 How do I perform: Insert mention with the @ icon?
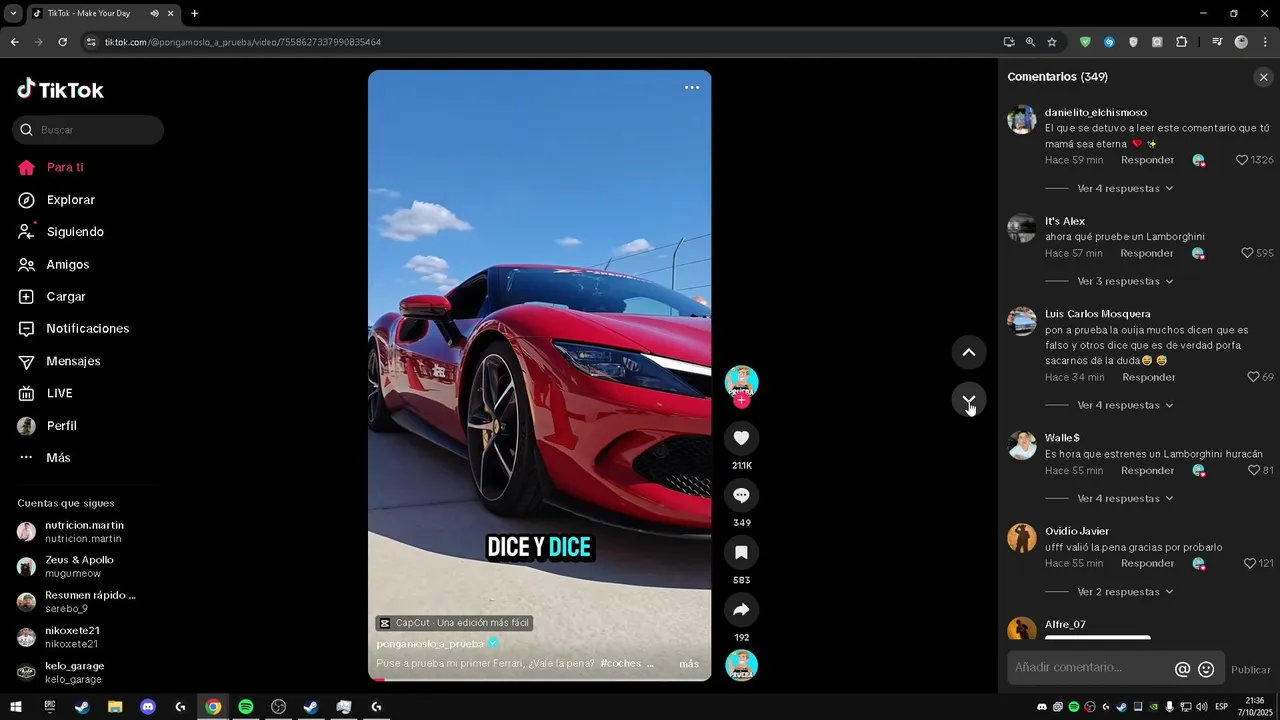1182,669
